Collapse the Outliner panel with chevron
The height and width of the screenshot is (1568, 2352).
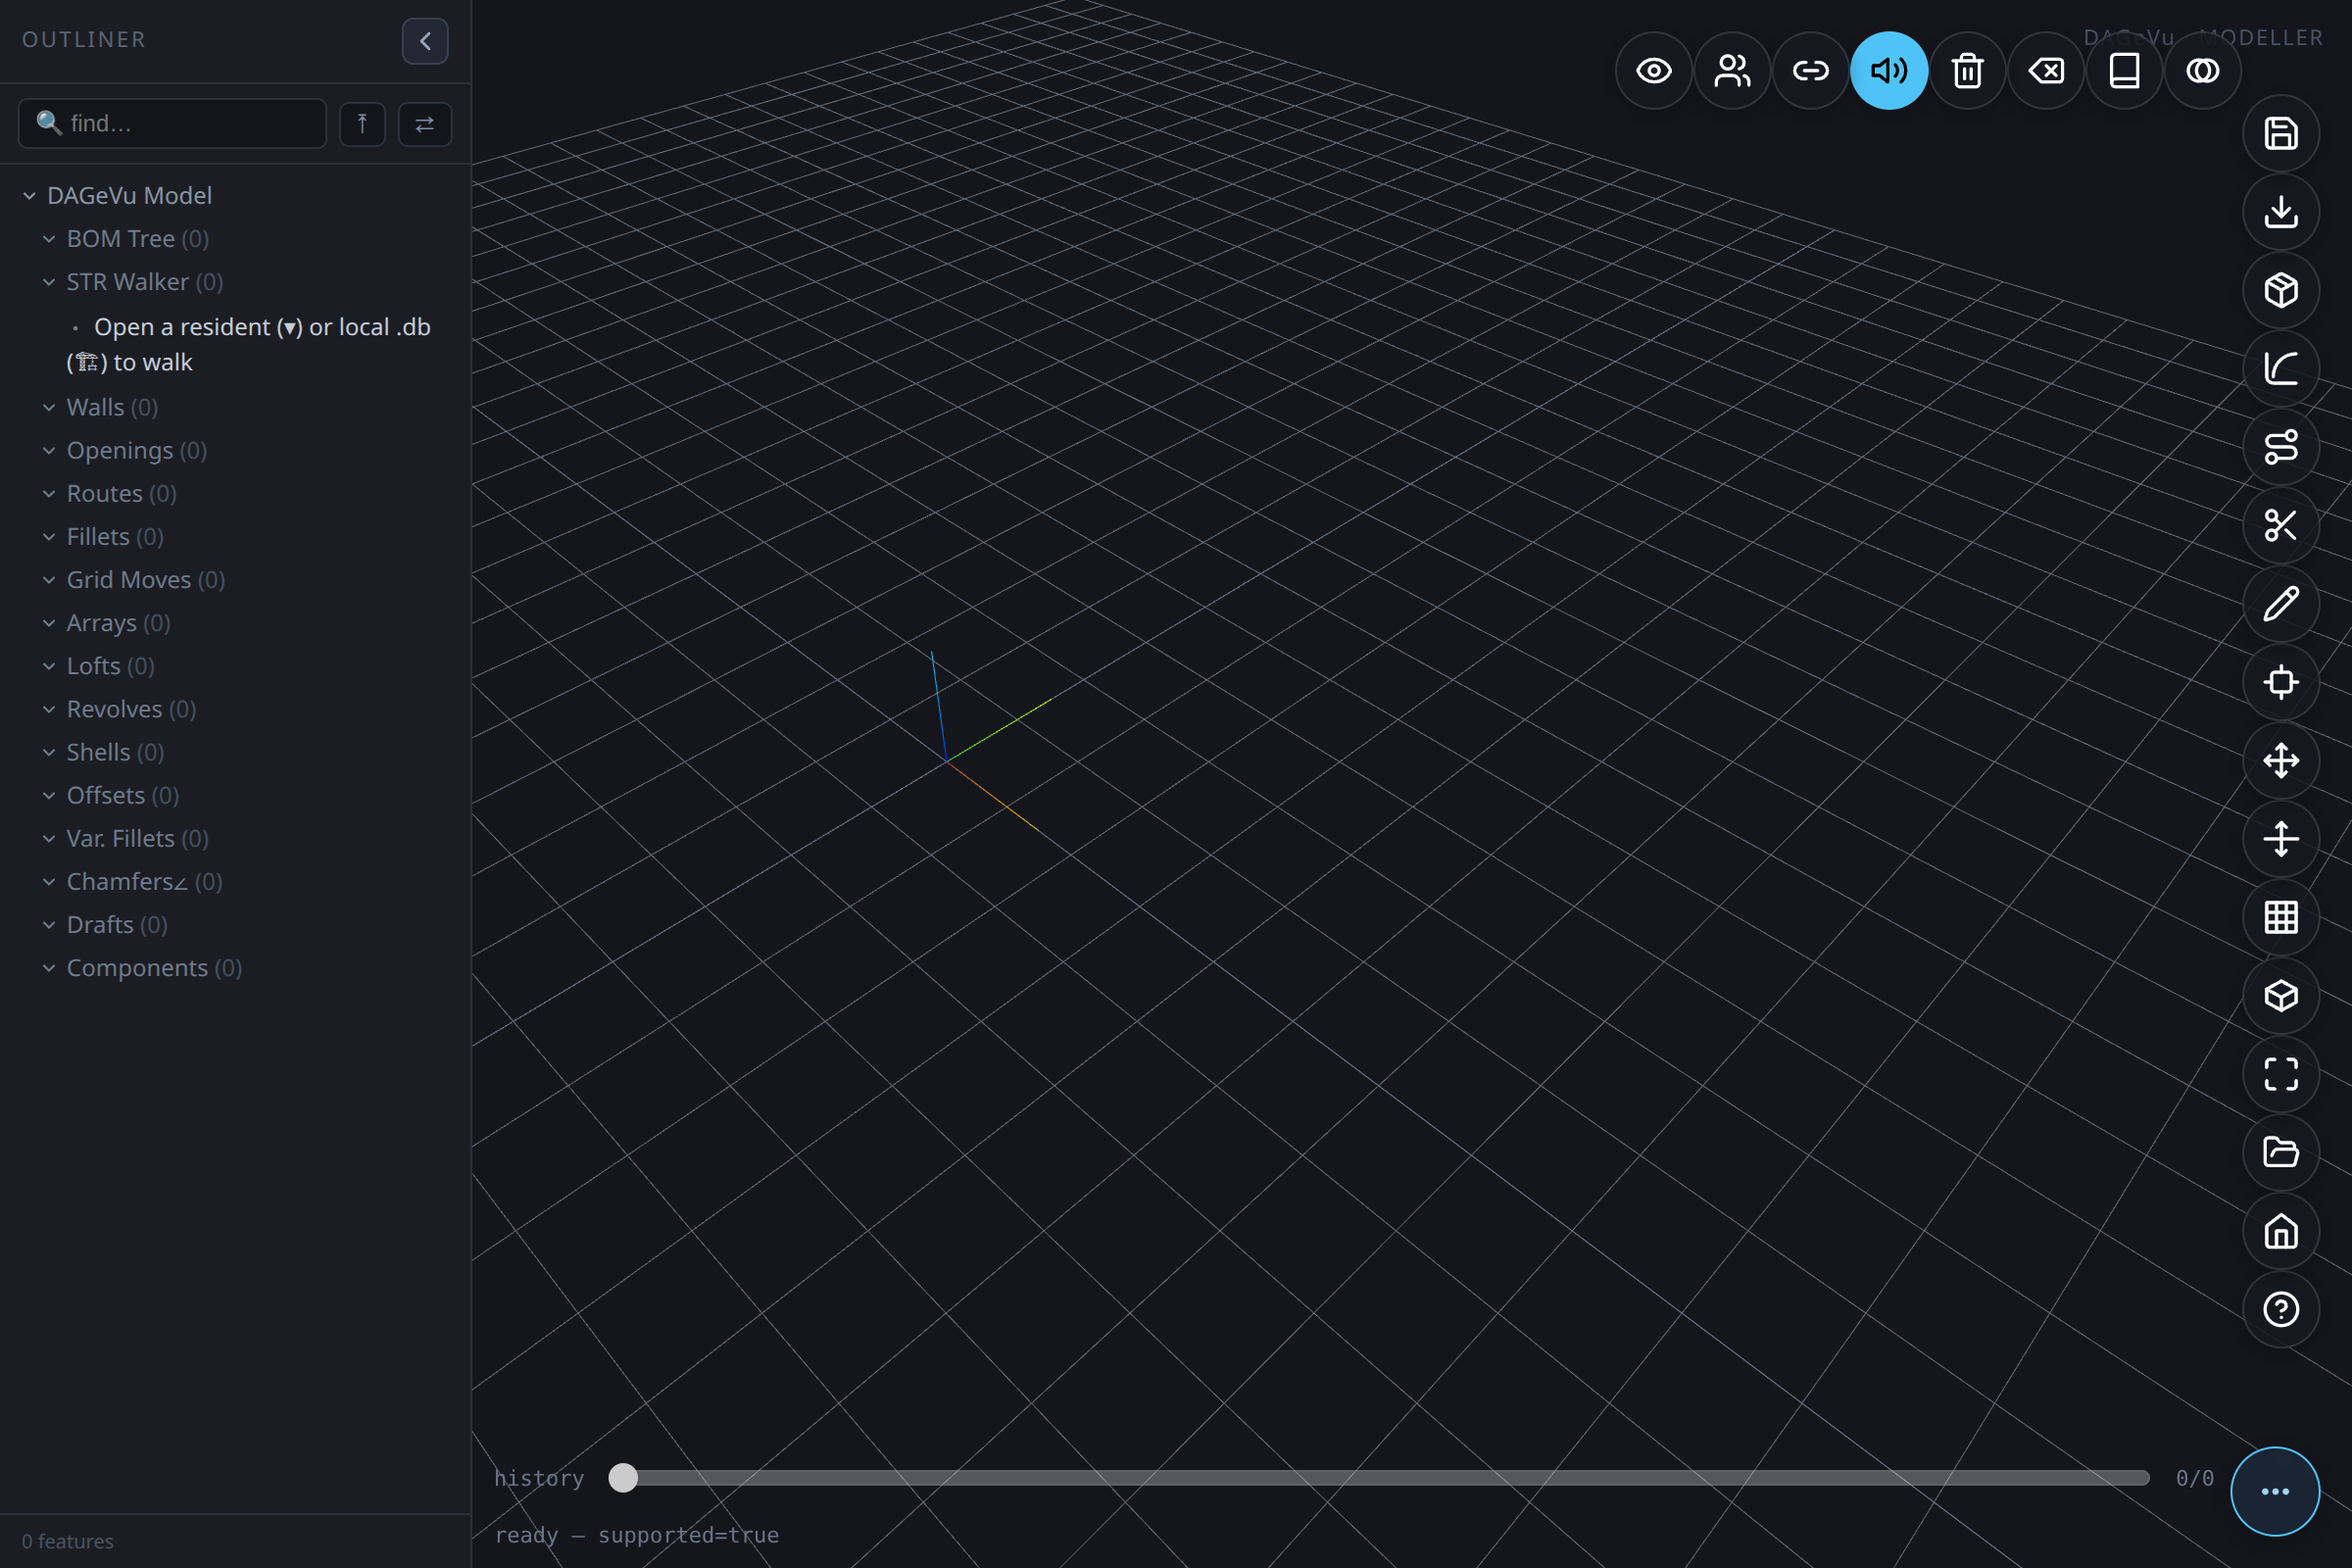425,41
